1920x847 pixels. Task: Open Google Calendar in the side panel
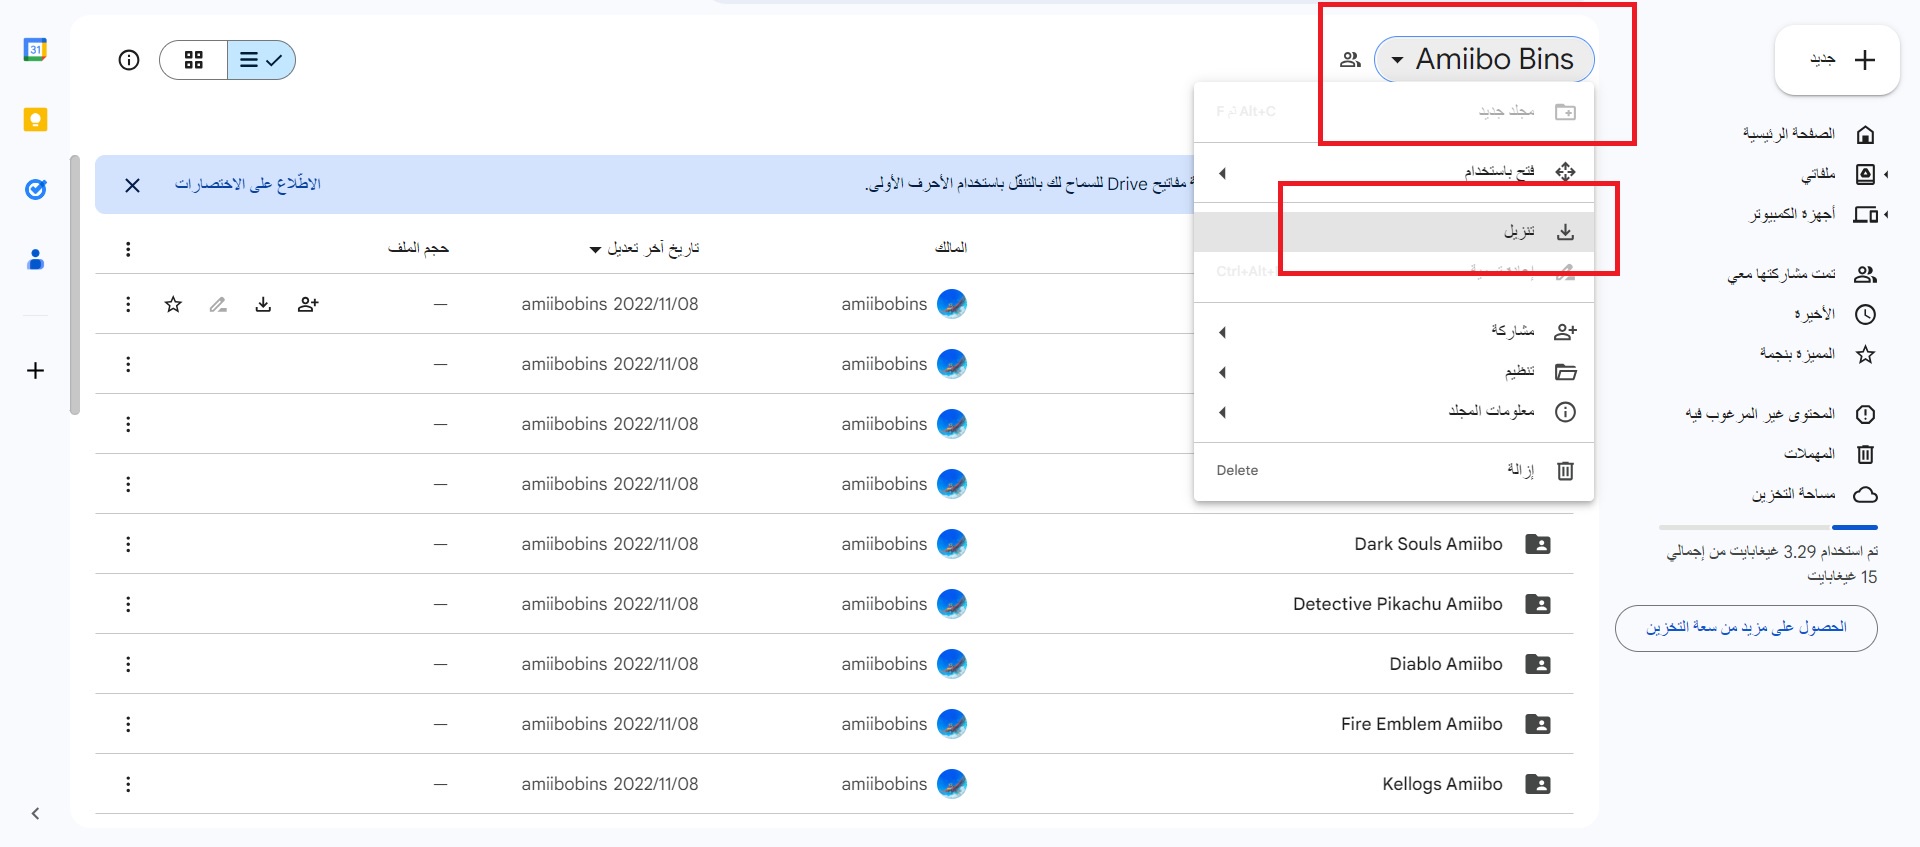point(35,49)
